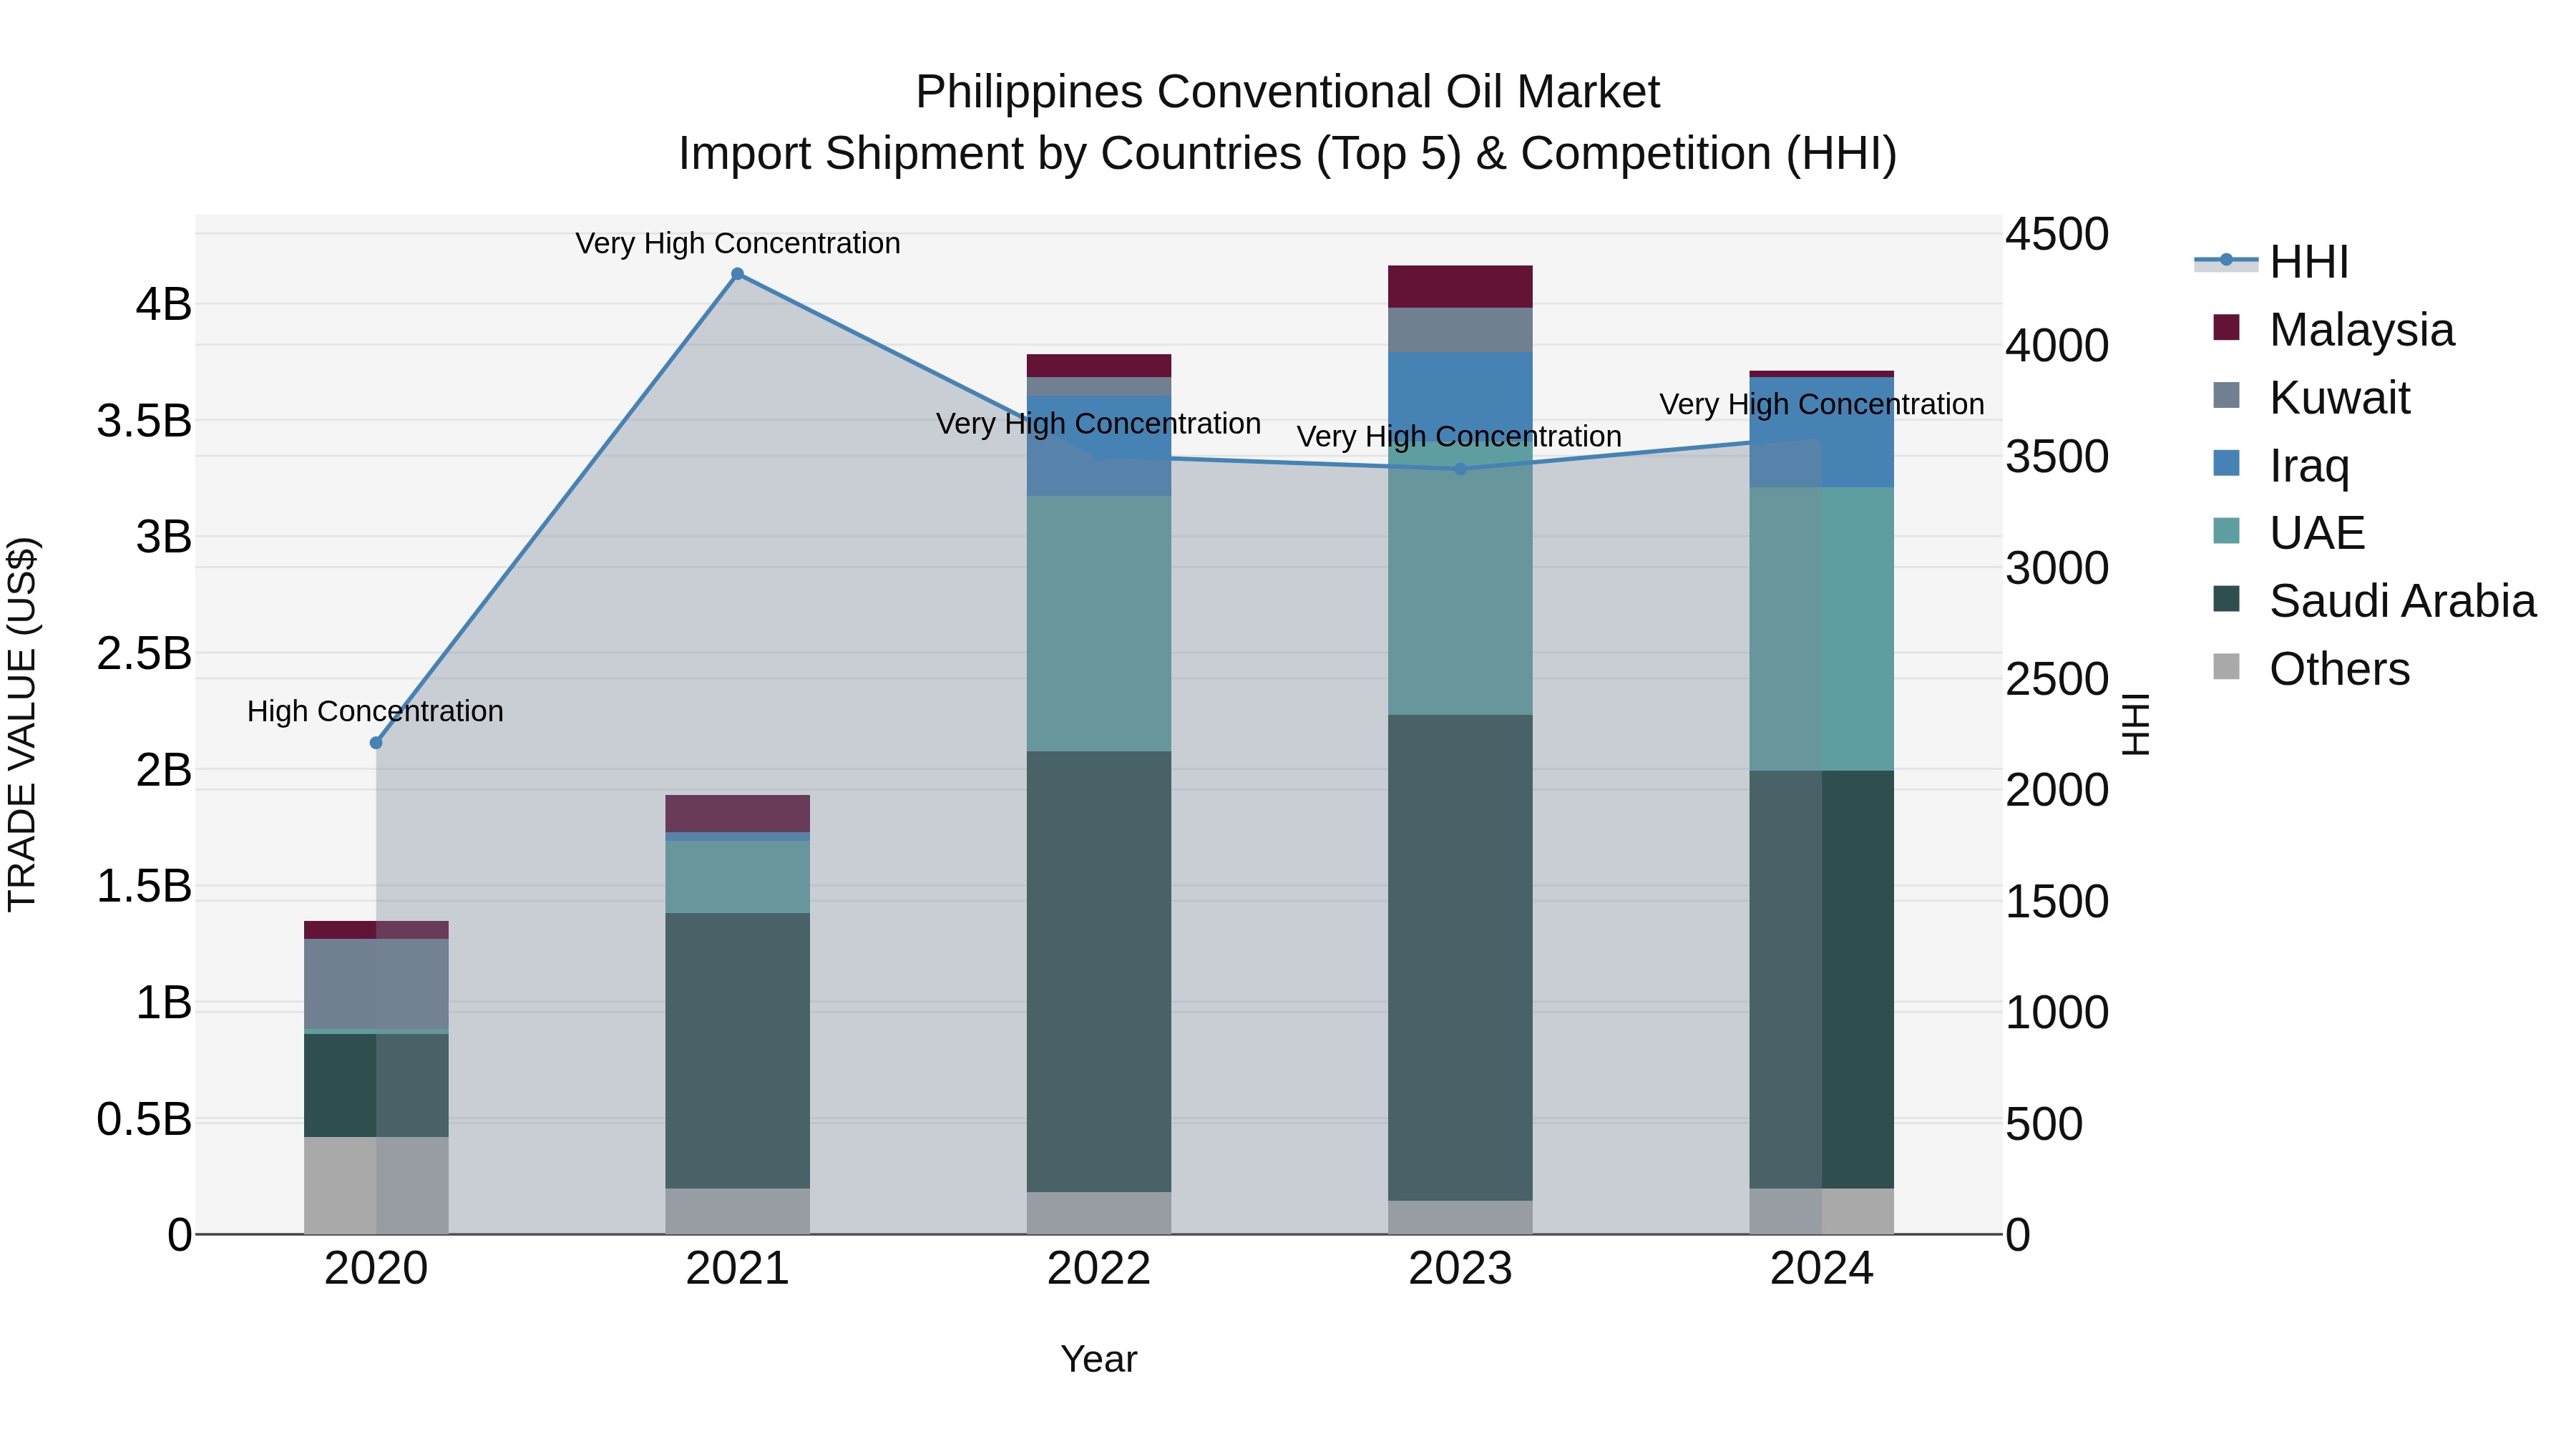Click the 1500 tick on right axis

pyautogui.click(x=2057, y=901)
